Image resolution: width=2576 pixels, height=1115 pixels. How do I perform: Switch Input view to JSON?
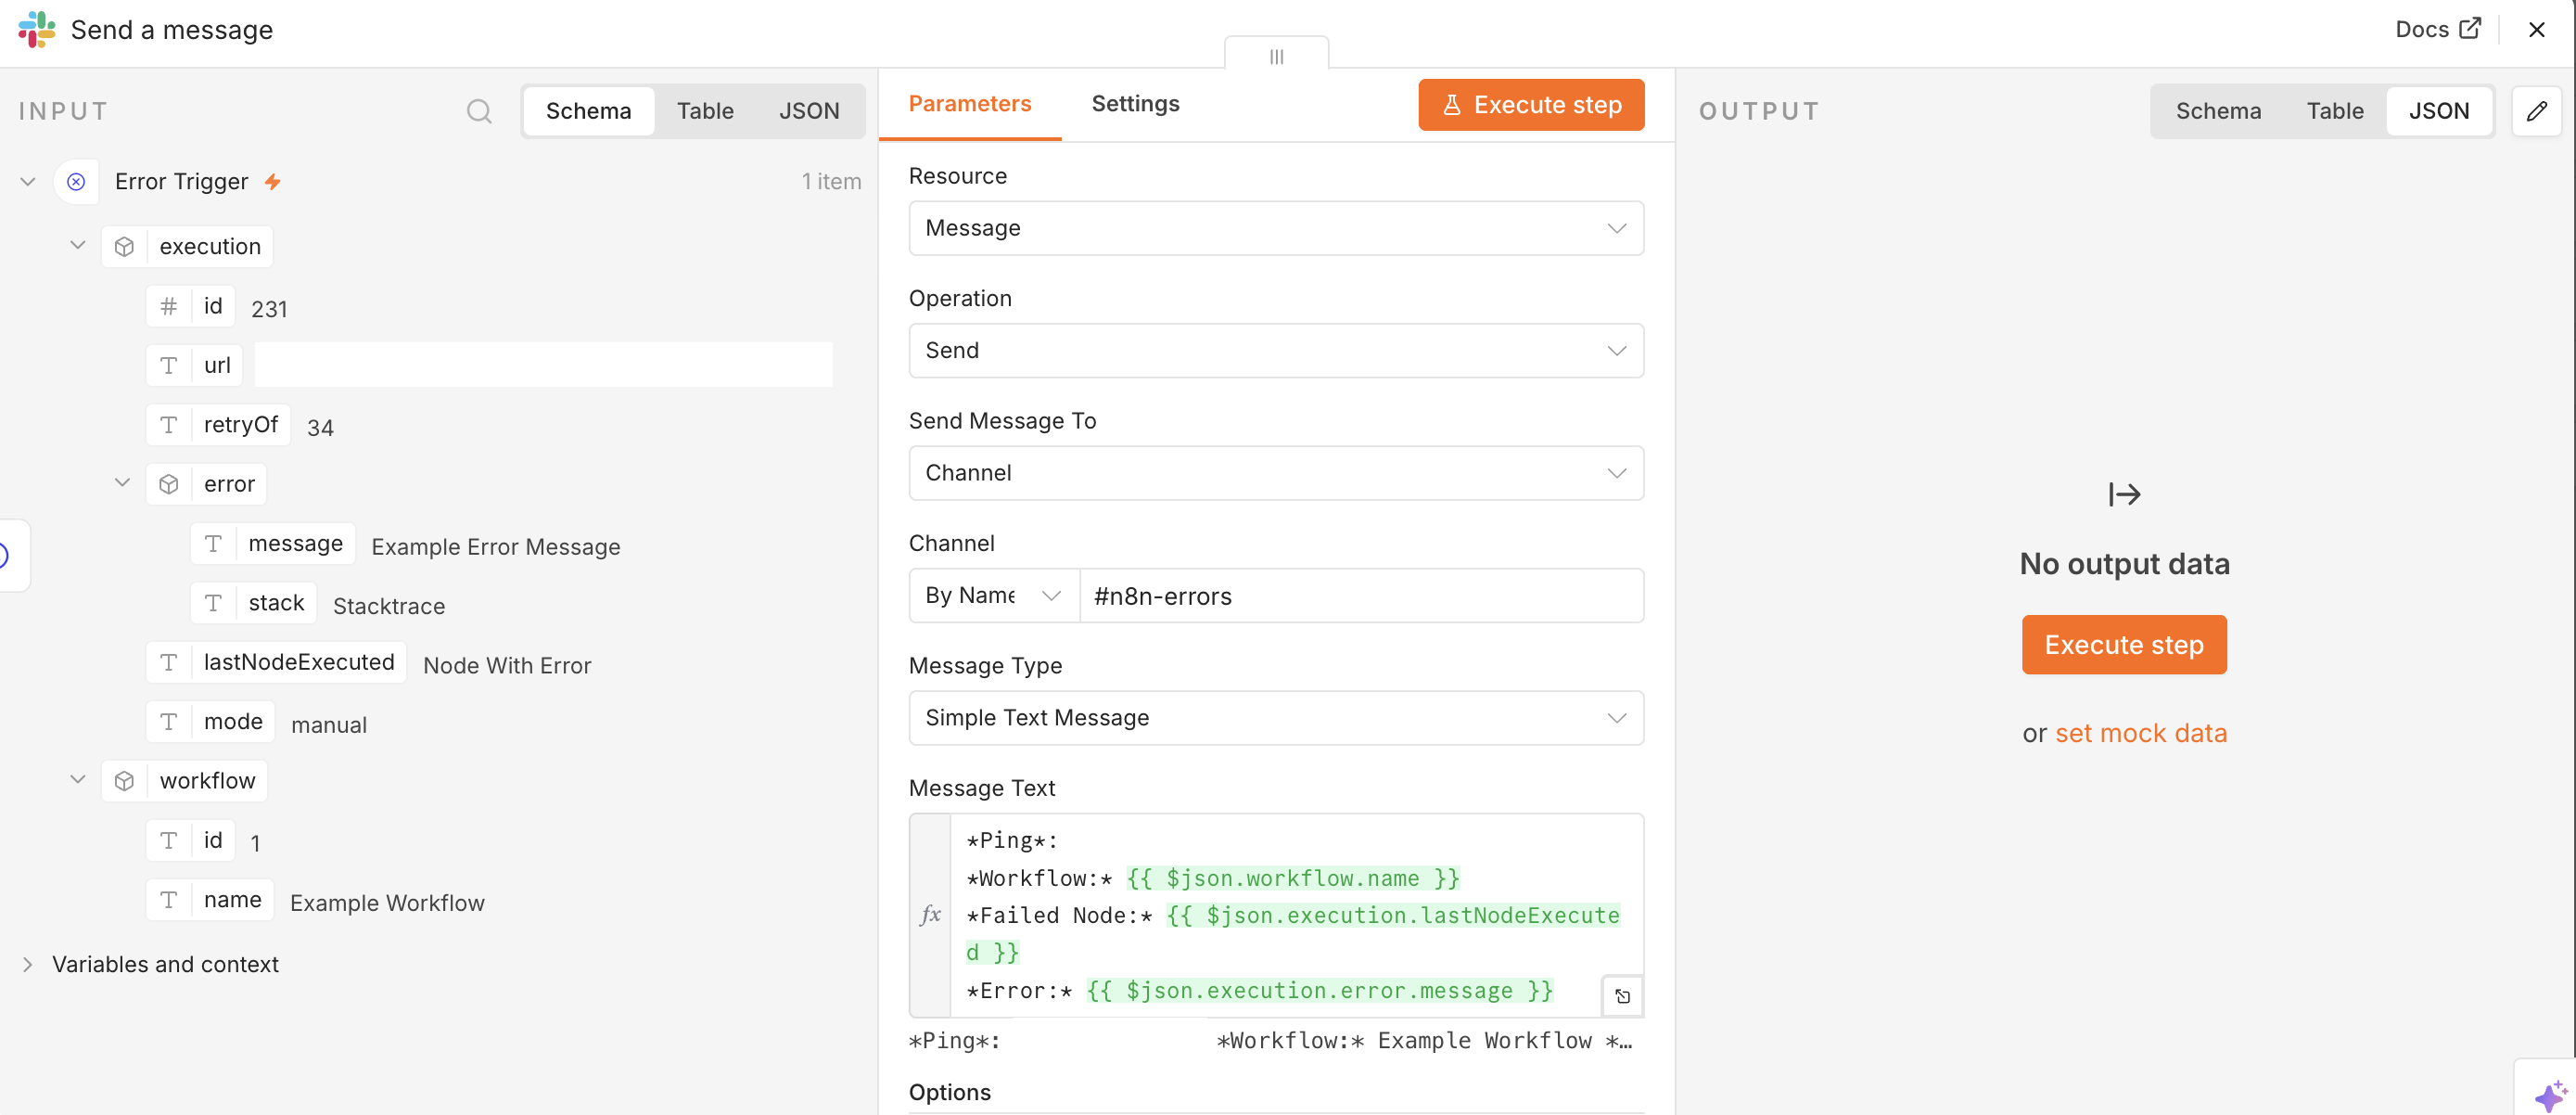coord(809,111)
